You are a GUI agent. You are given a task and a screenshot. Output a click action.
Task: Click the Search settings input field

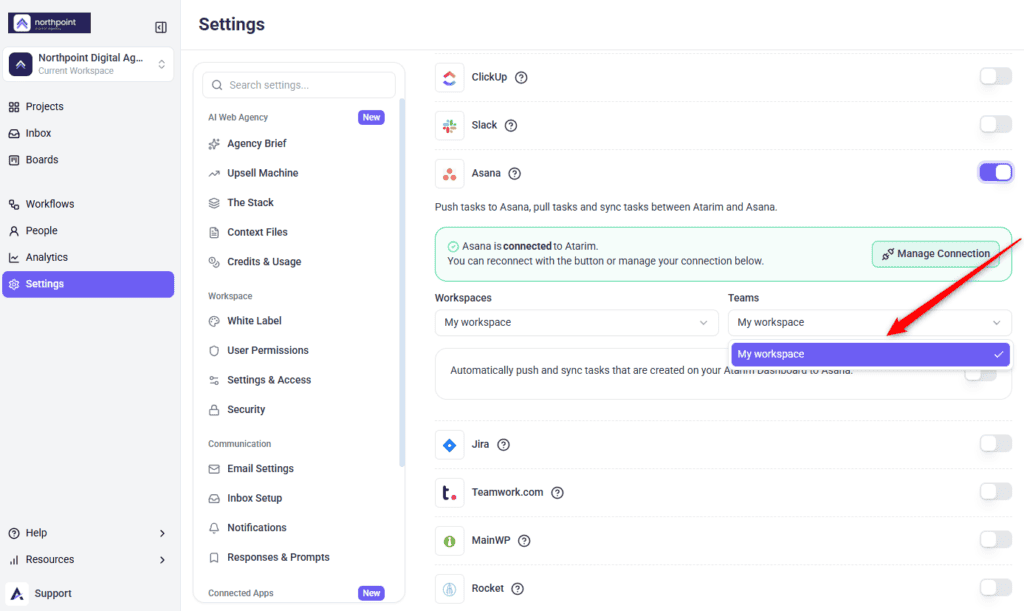point(299,86)
